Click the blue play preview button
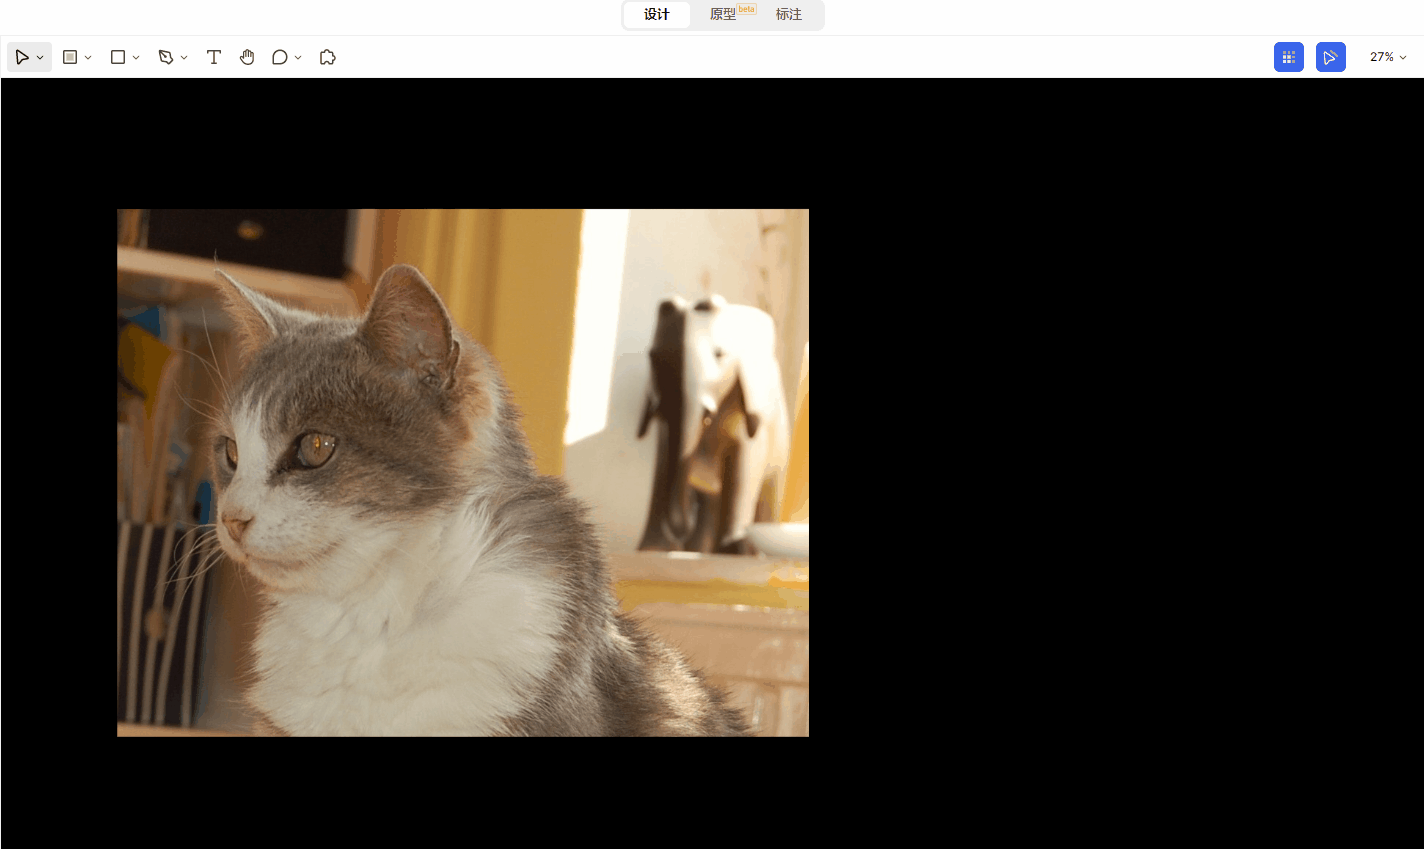The width and height of the screenshot is (1424, 849). pyautogui.click(x=1331, y=57)
